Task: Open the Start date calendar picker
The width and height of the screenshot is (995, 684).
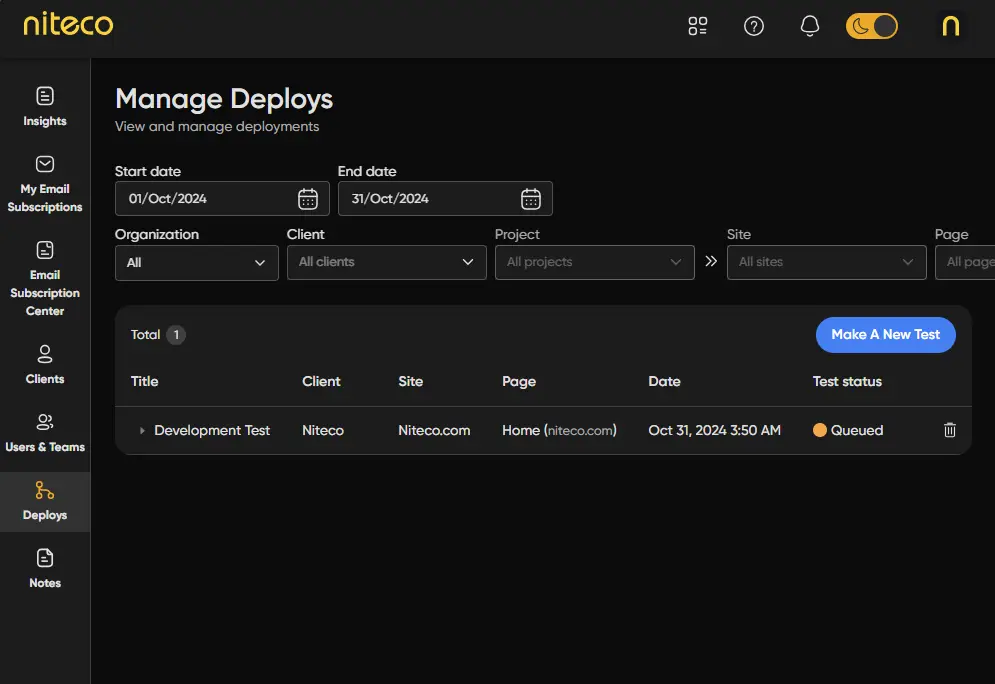Action: tap(308, 199)
